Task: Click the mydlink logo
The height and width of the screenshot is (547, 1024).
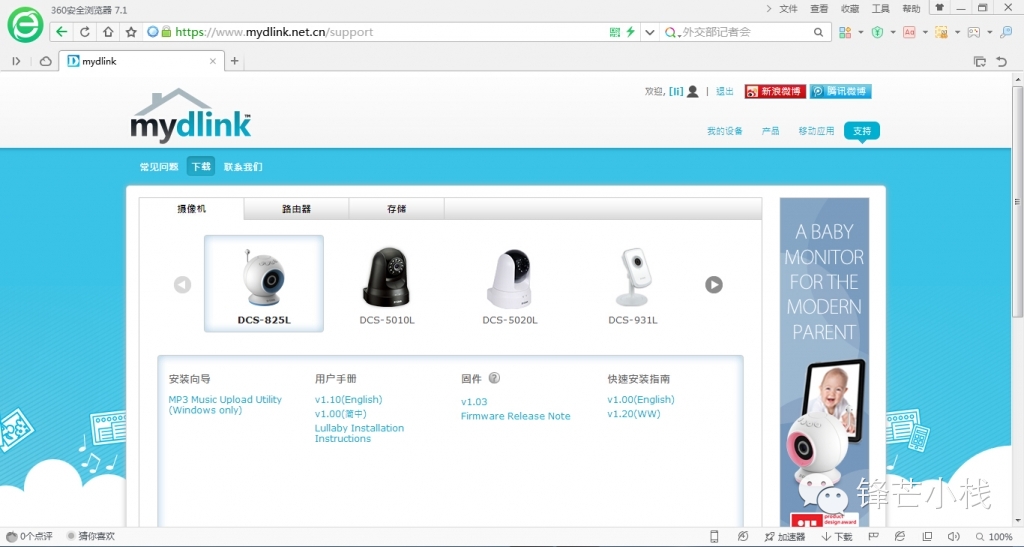Action: pyautogui.click(x=191, y=116)
